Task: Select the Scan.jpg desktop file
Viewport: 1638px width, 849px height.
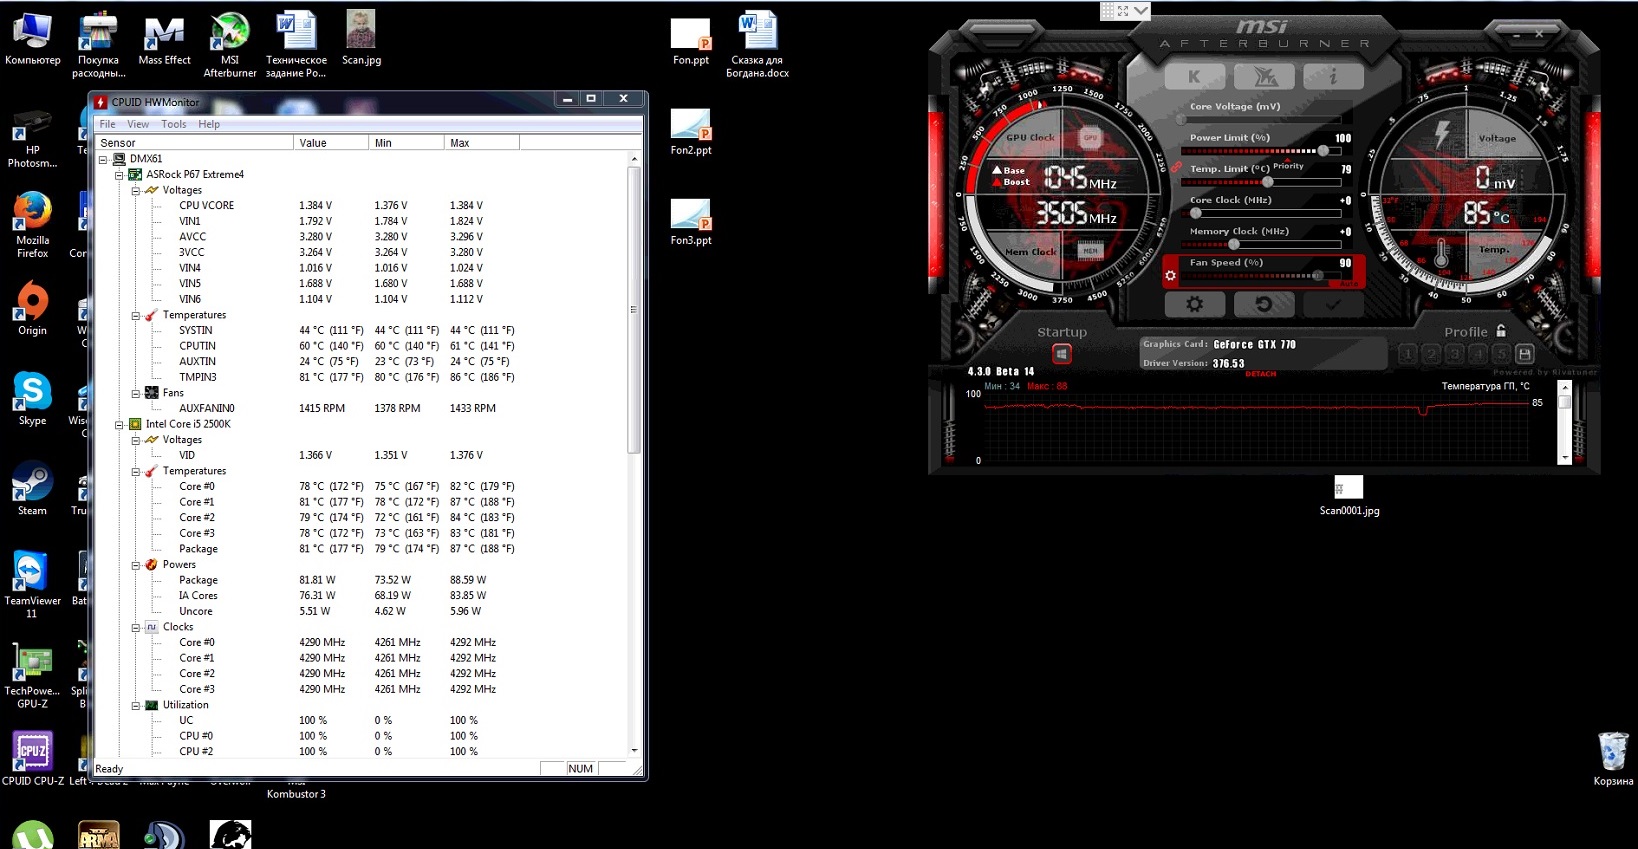Action: 361,39
